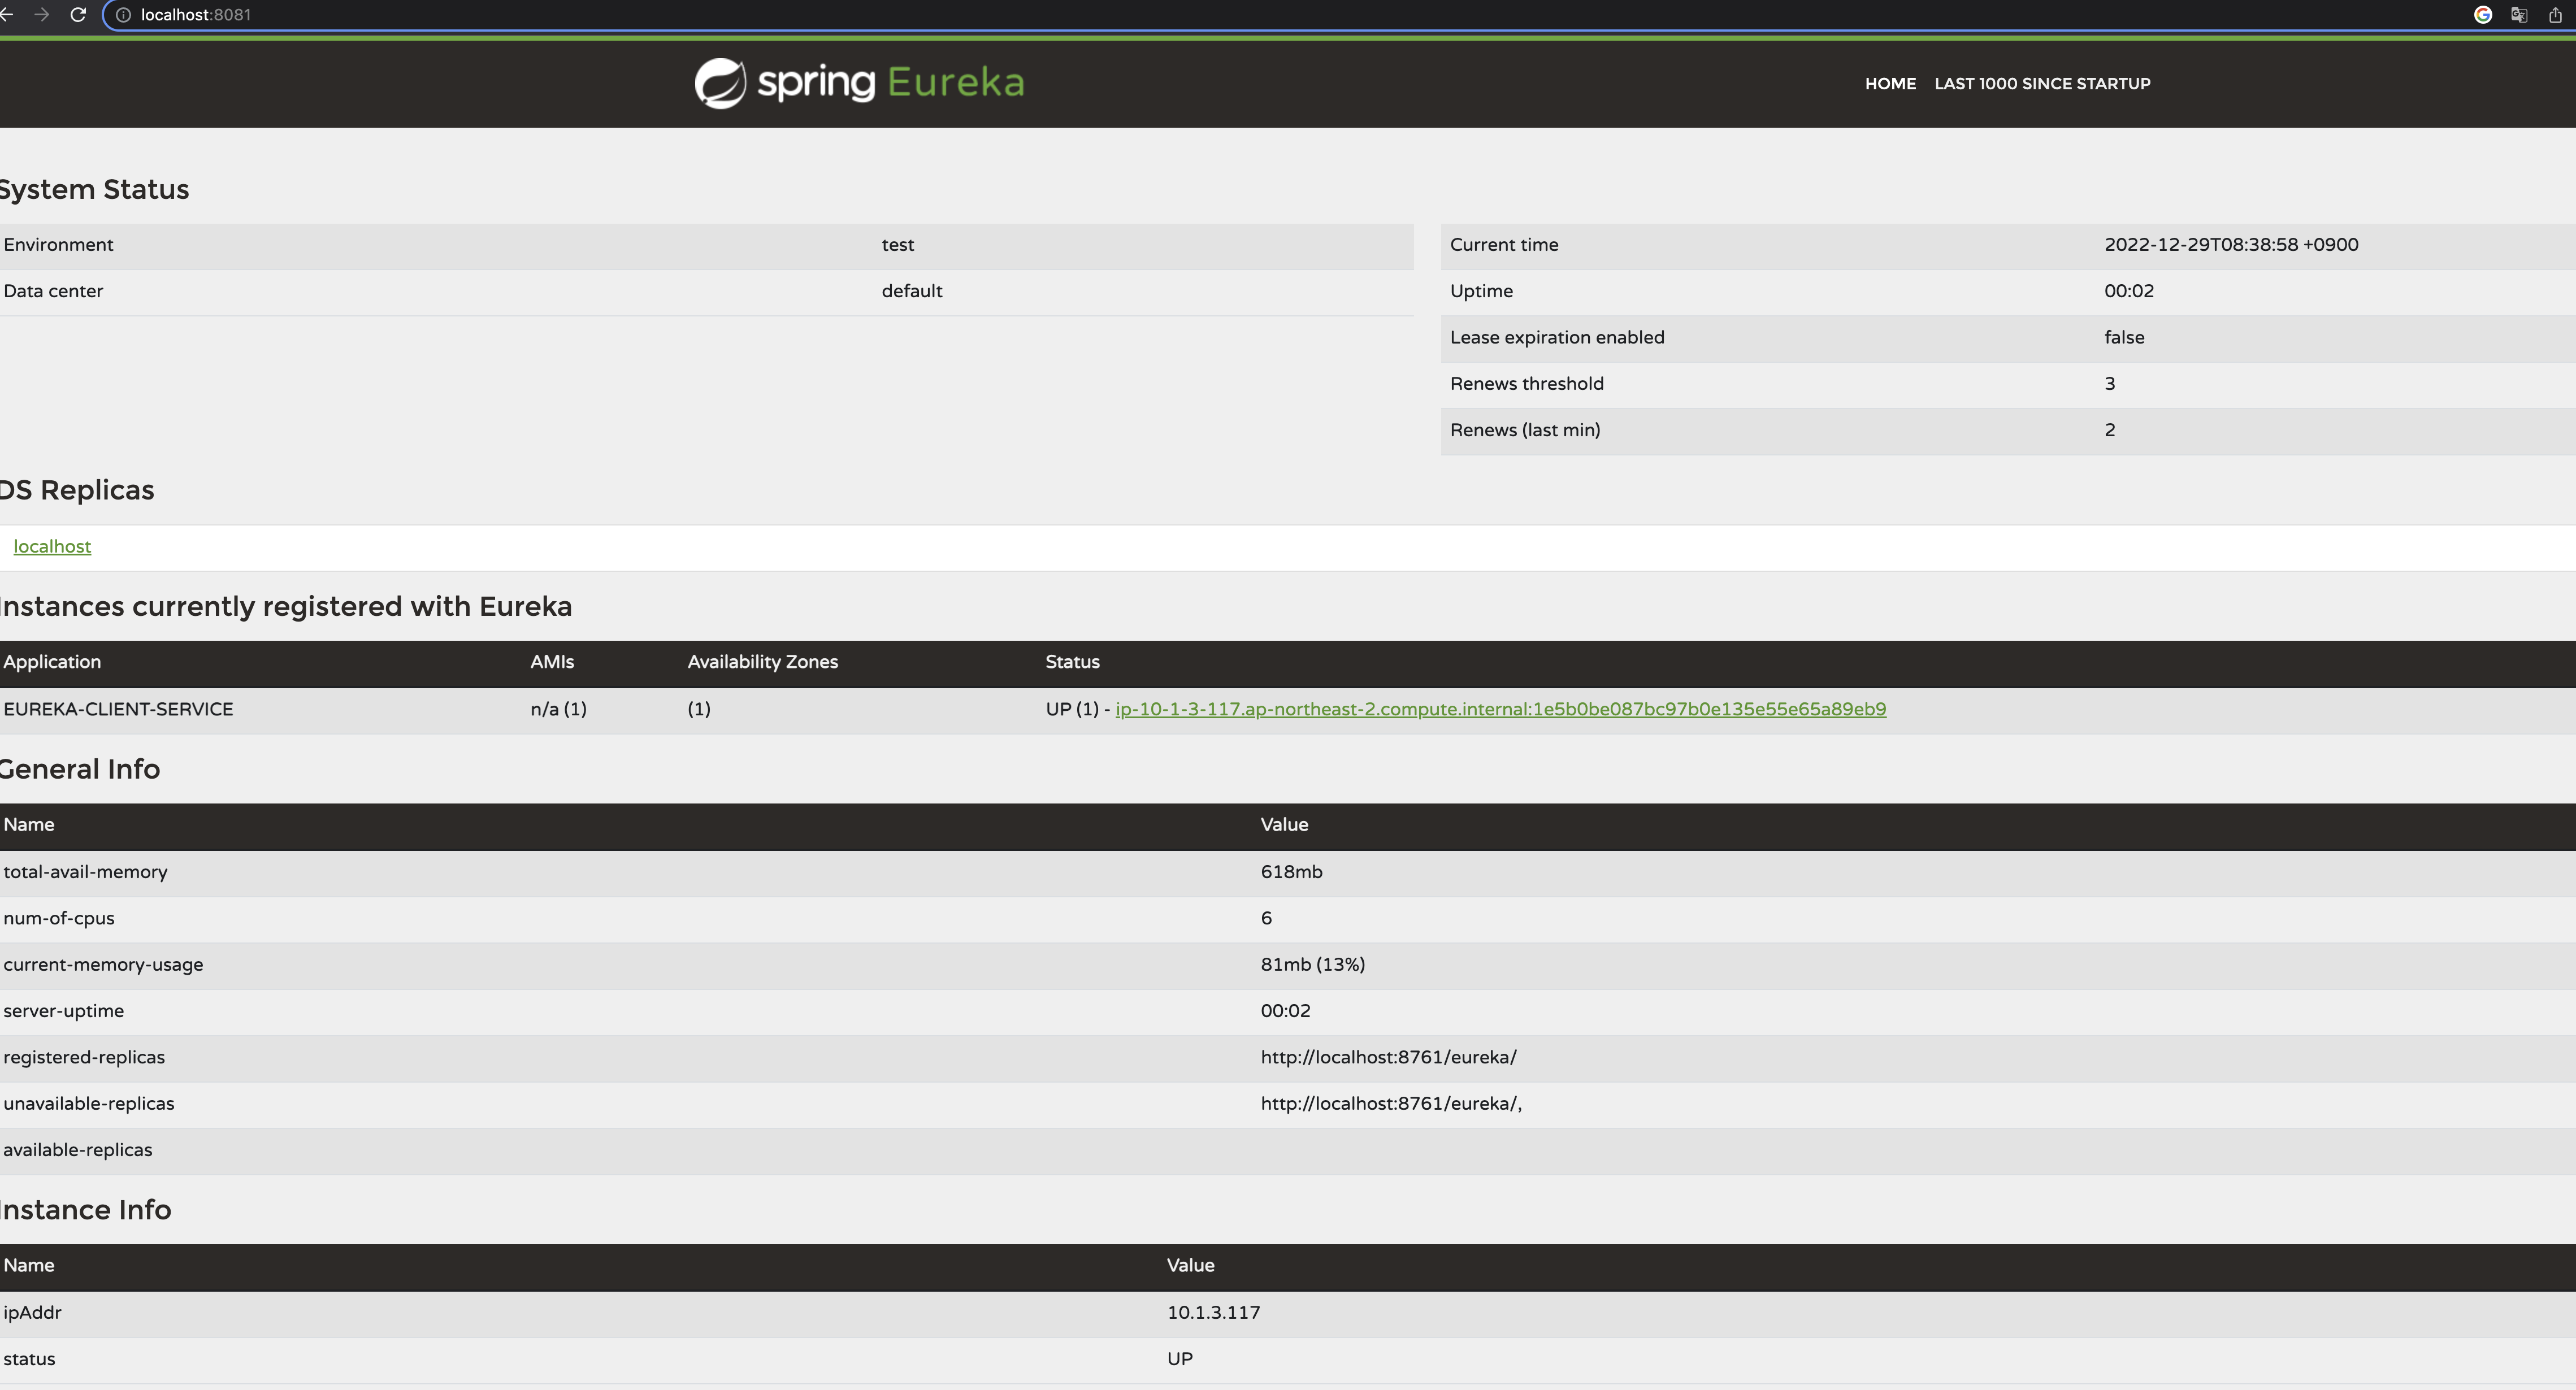Click the Renews threshold value 3
Screen dimensions: 2576x1390
pyautogui.click(x=2109, y=384)
